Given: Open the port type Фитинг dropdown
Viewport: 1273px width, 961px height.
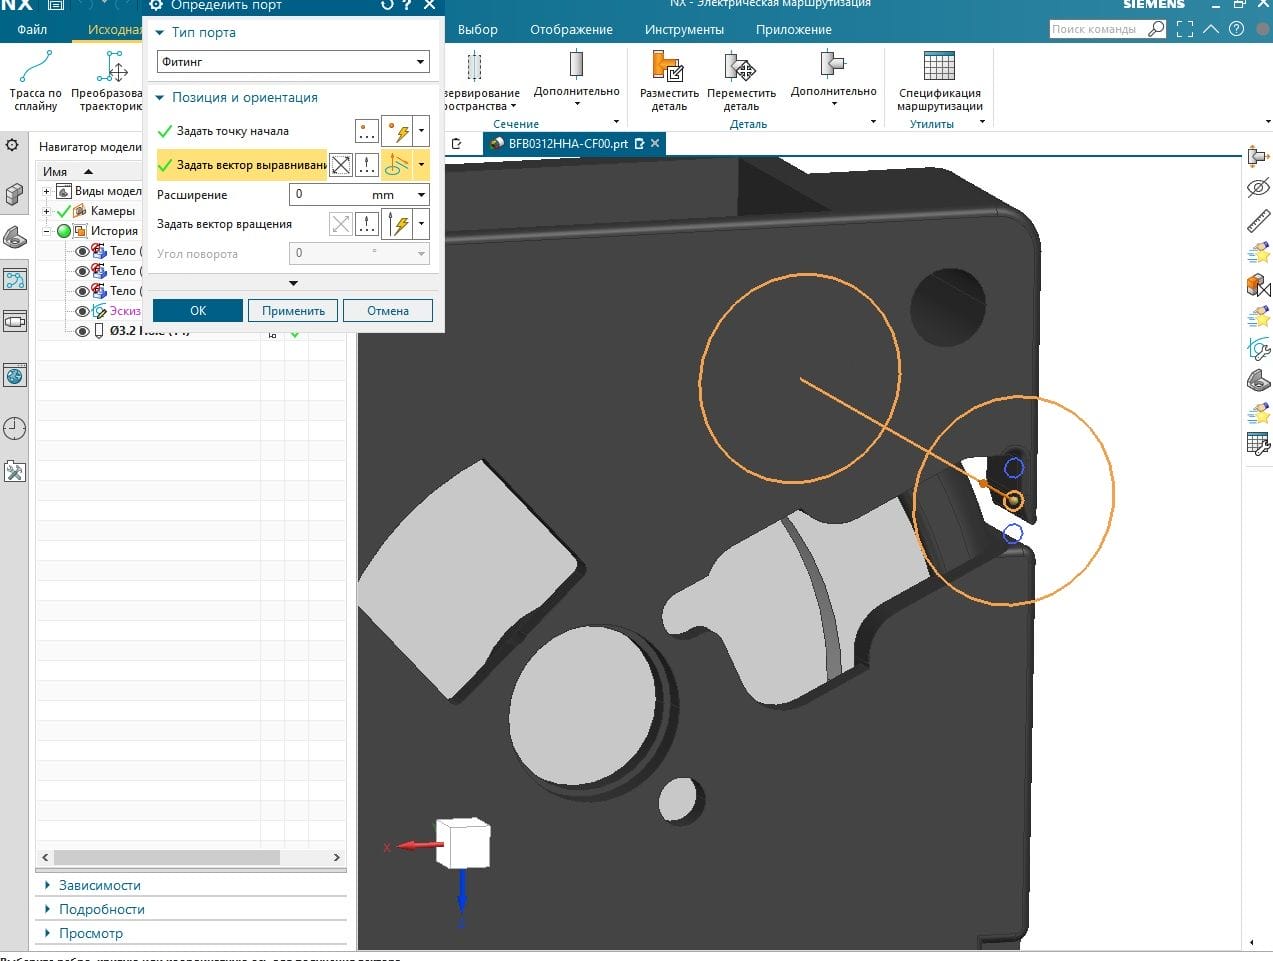Looking at the screenshot, I should (x=293, y=62).
